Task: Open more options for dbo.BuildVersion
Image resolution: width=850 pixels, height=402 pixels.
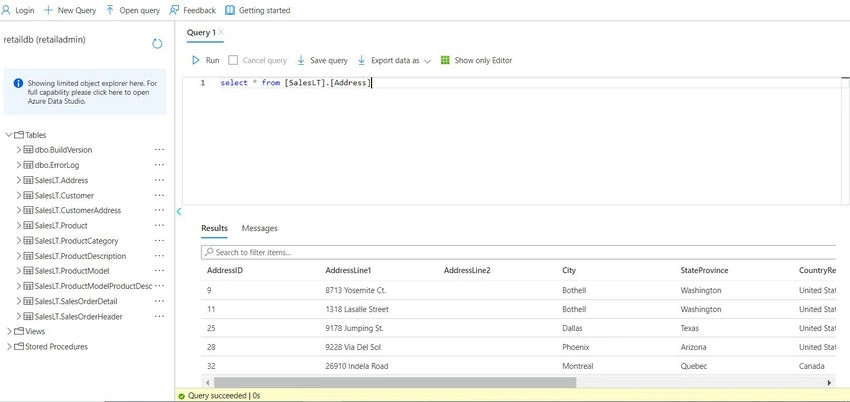Action: point(159,150)
